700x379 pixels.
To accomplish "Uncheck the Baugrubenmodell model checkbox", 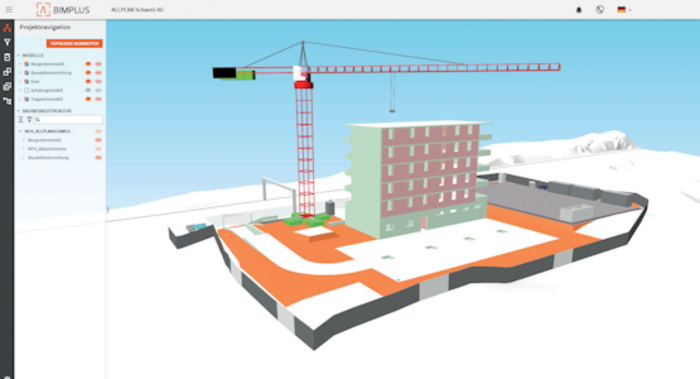I will [x=26, y=64].
